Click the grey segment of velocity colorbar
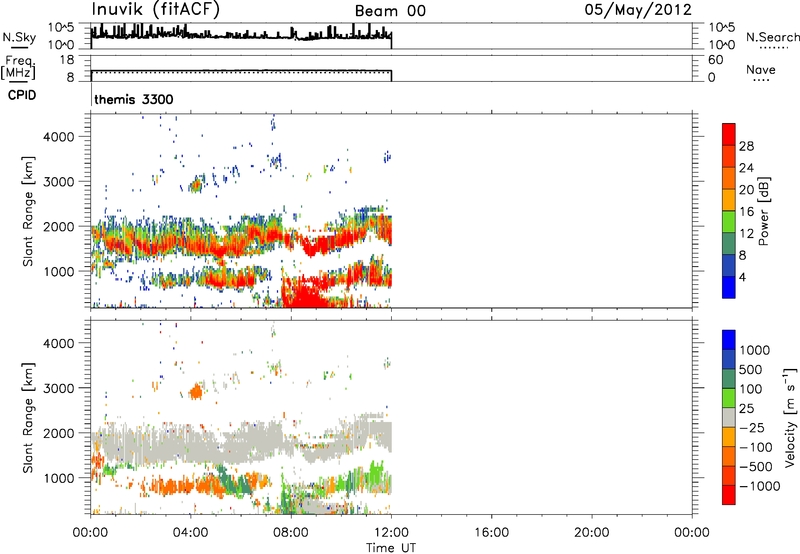 729,417
